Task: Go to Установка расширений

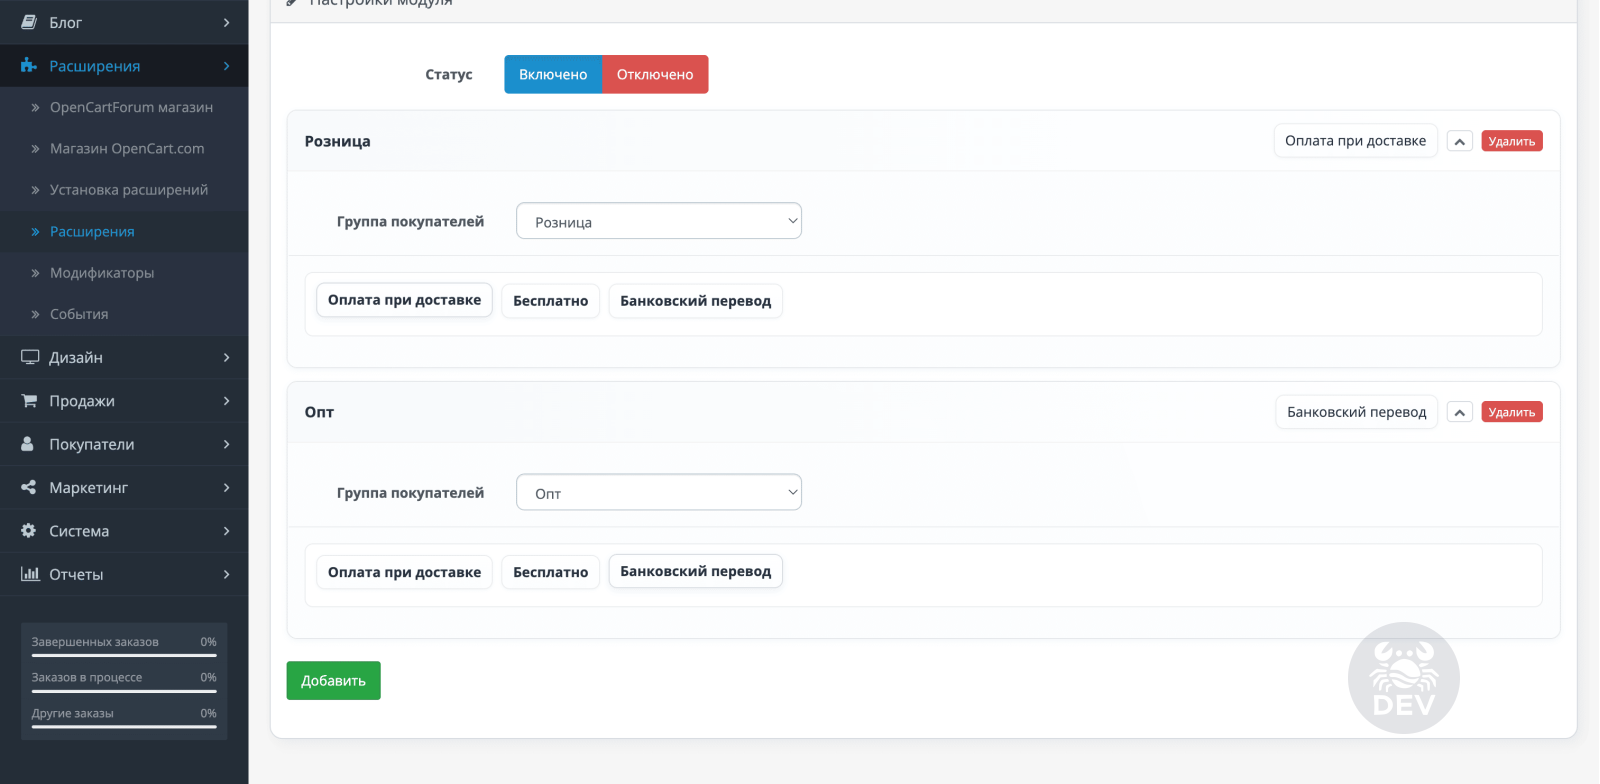Action: (124, 189)
